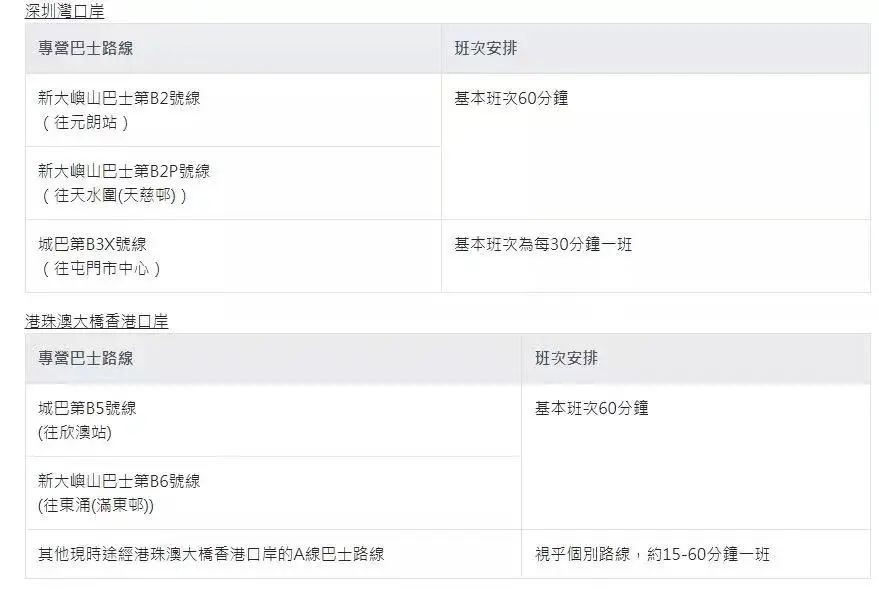Screen dimensions: 879x589
Task: Click 專營巴士路線 header in 港珠澳大橋 table
Action: click(x=85, y=358)
